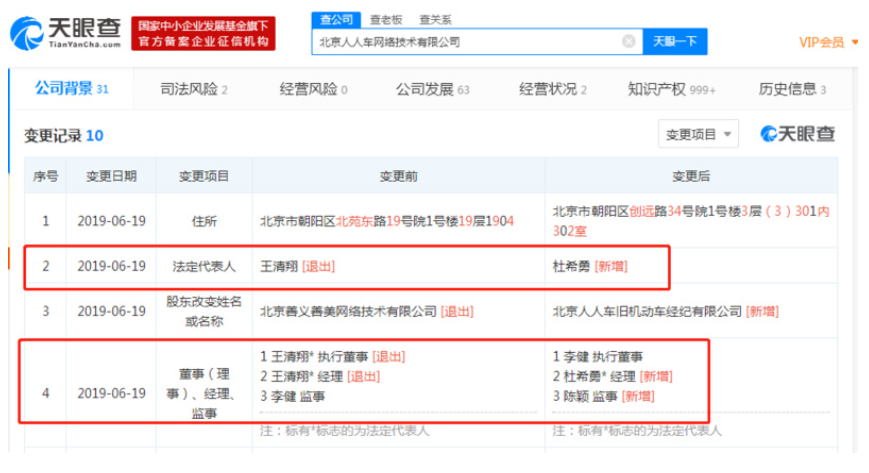
Task: Click the 股东改变姓名或名称 cell
Action: (x=204, y=311)
